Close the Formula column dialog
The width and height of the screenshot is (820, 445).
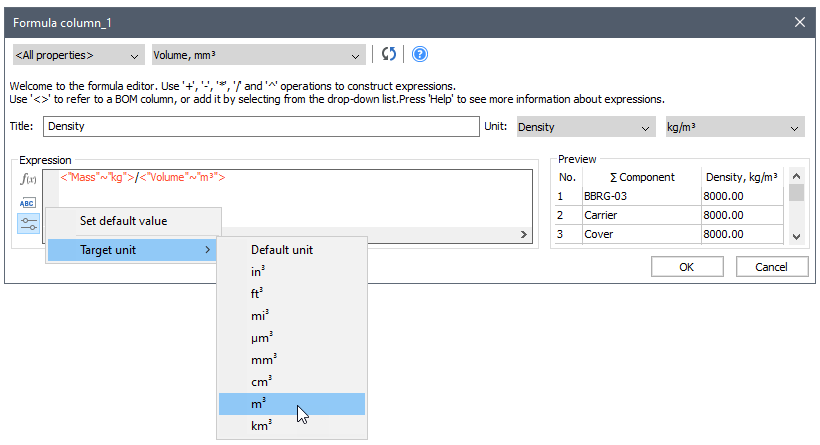[x=799, y=21]
